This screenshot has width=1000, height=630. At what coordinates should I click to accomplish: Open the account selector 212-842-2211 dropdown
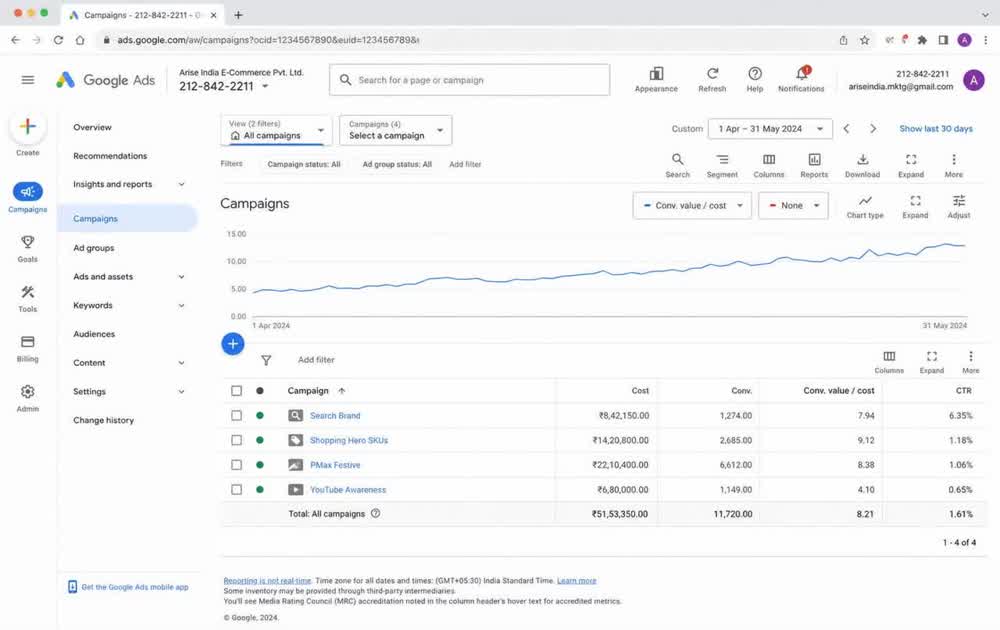(x=224, y=86)
